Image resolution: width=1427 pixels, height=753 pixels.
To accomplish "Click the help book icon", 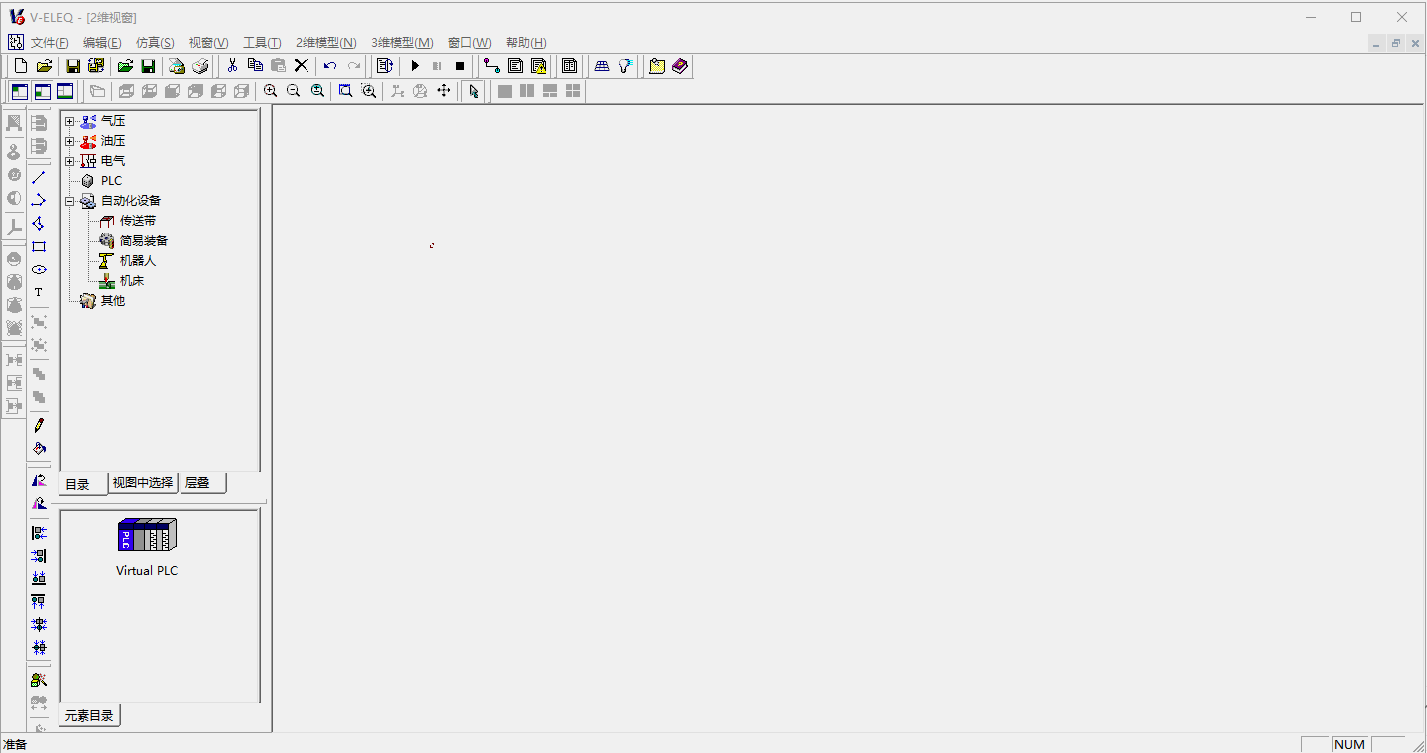I will coord(681,66).
